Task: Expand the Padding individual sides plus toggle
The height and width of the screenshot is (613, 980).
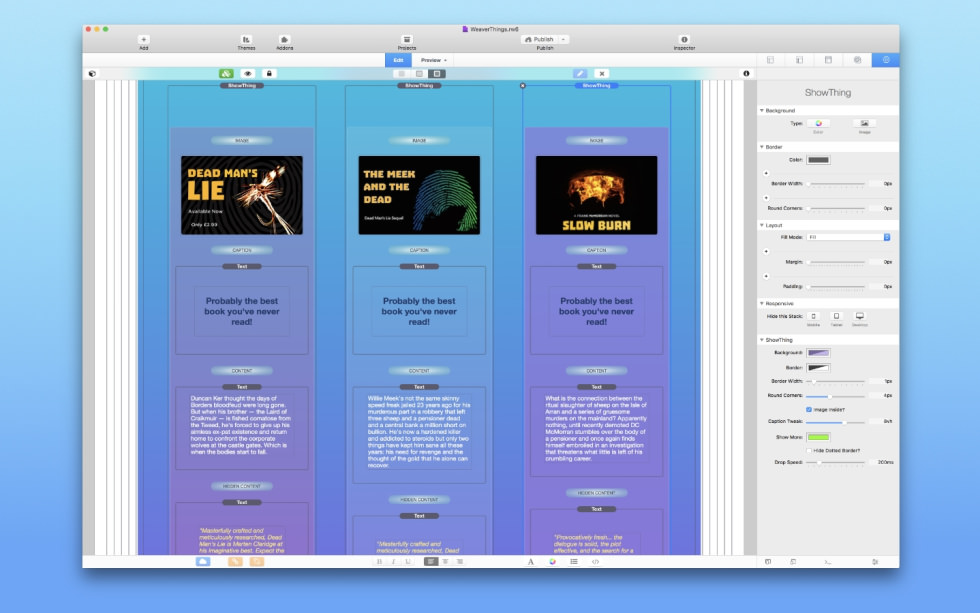Action: point(766,276)
